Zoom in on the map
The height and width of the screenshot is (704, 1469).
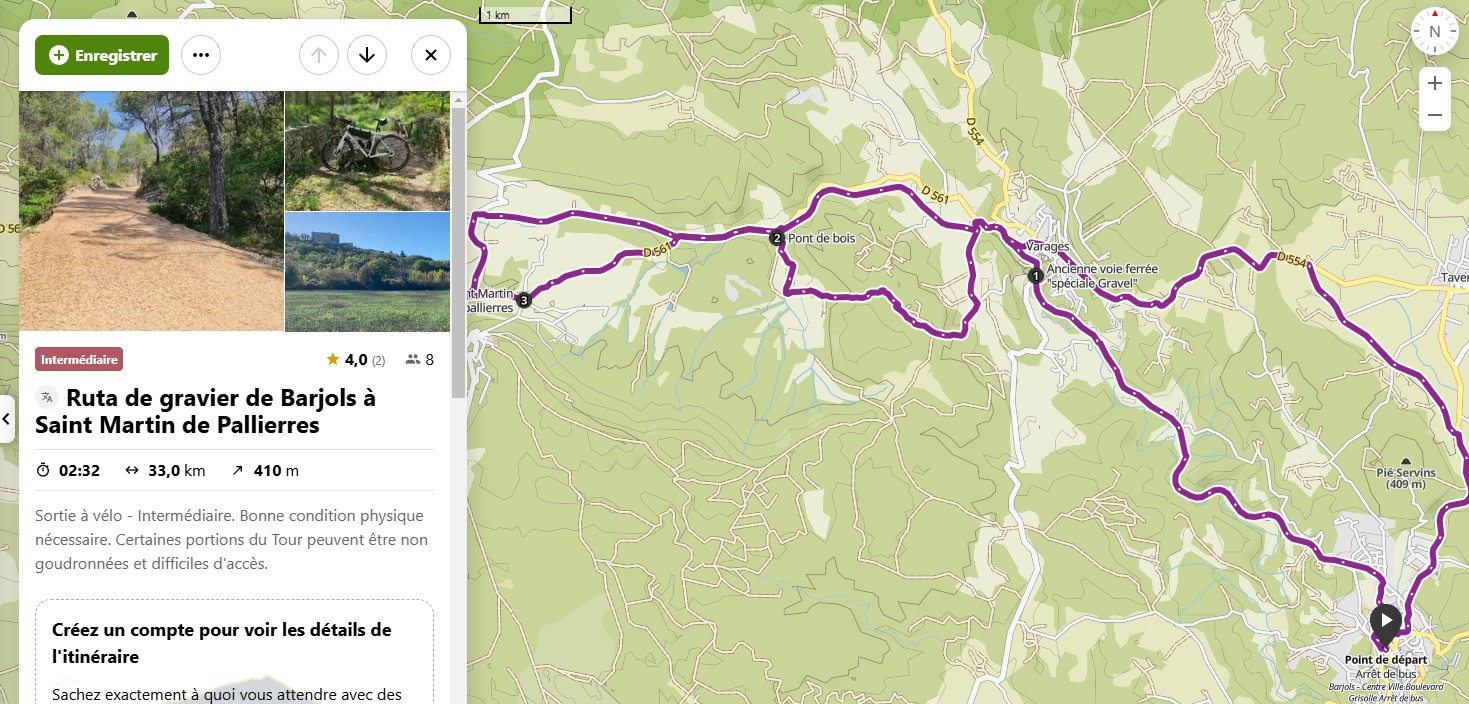pos(1434,83)
